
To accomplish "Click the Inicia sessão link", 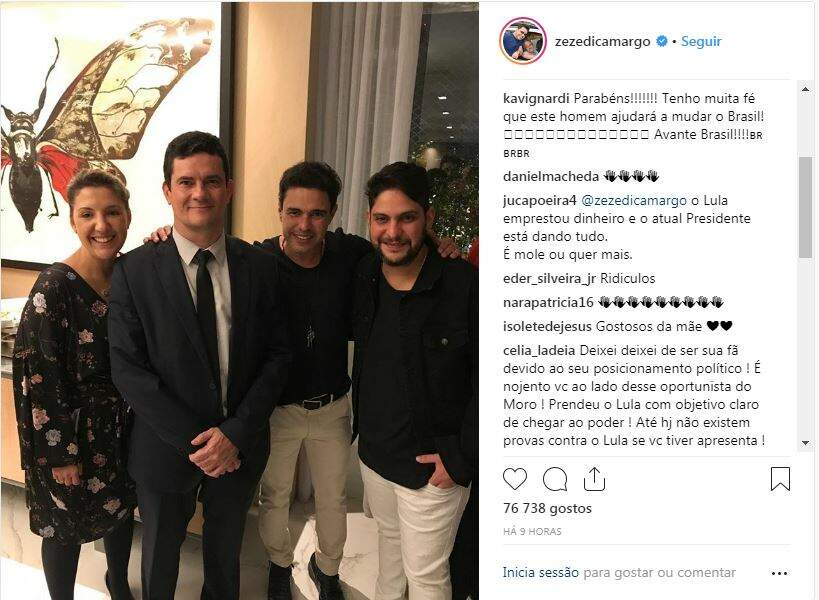I will (x=541, y=572).
